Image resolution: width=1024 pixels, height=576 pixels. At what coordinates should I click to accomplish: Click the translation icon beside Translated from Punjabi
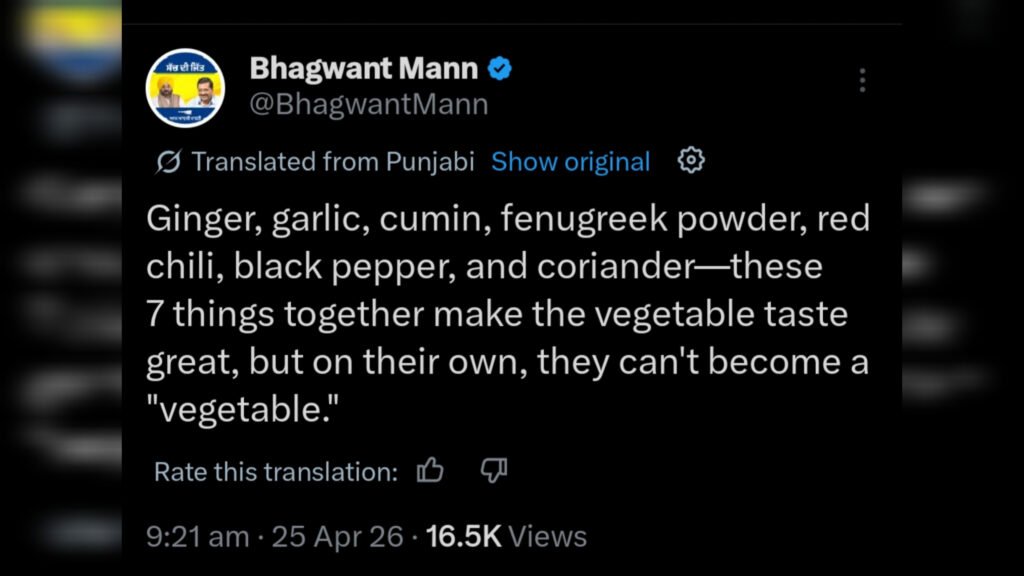tap(169, 162)
